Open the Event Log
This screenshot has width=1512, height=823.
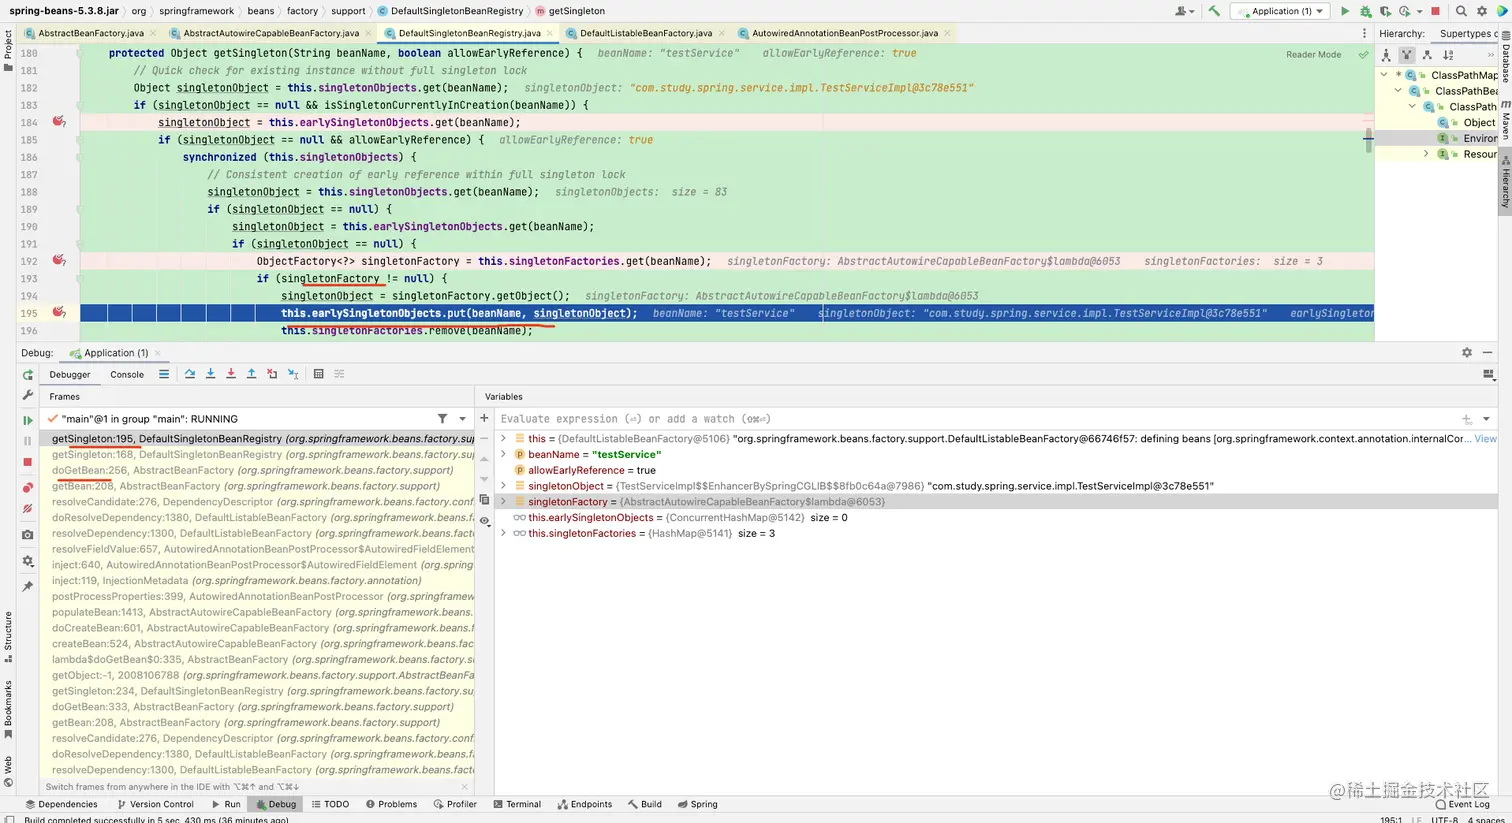pos(1462,804)
